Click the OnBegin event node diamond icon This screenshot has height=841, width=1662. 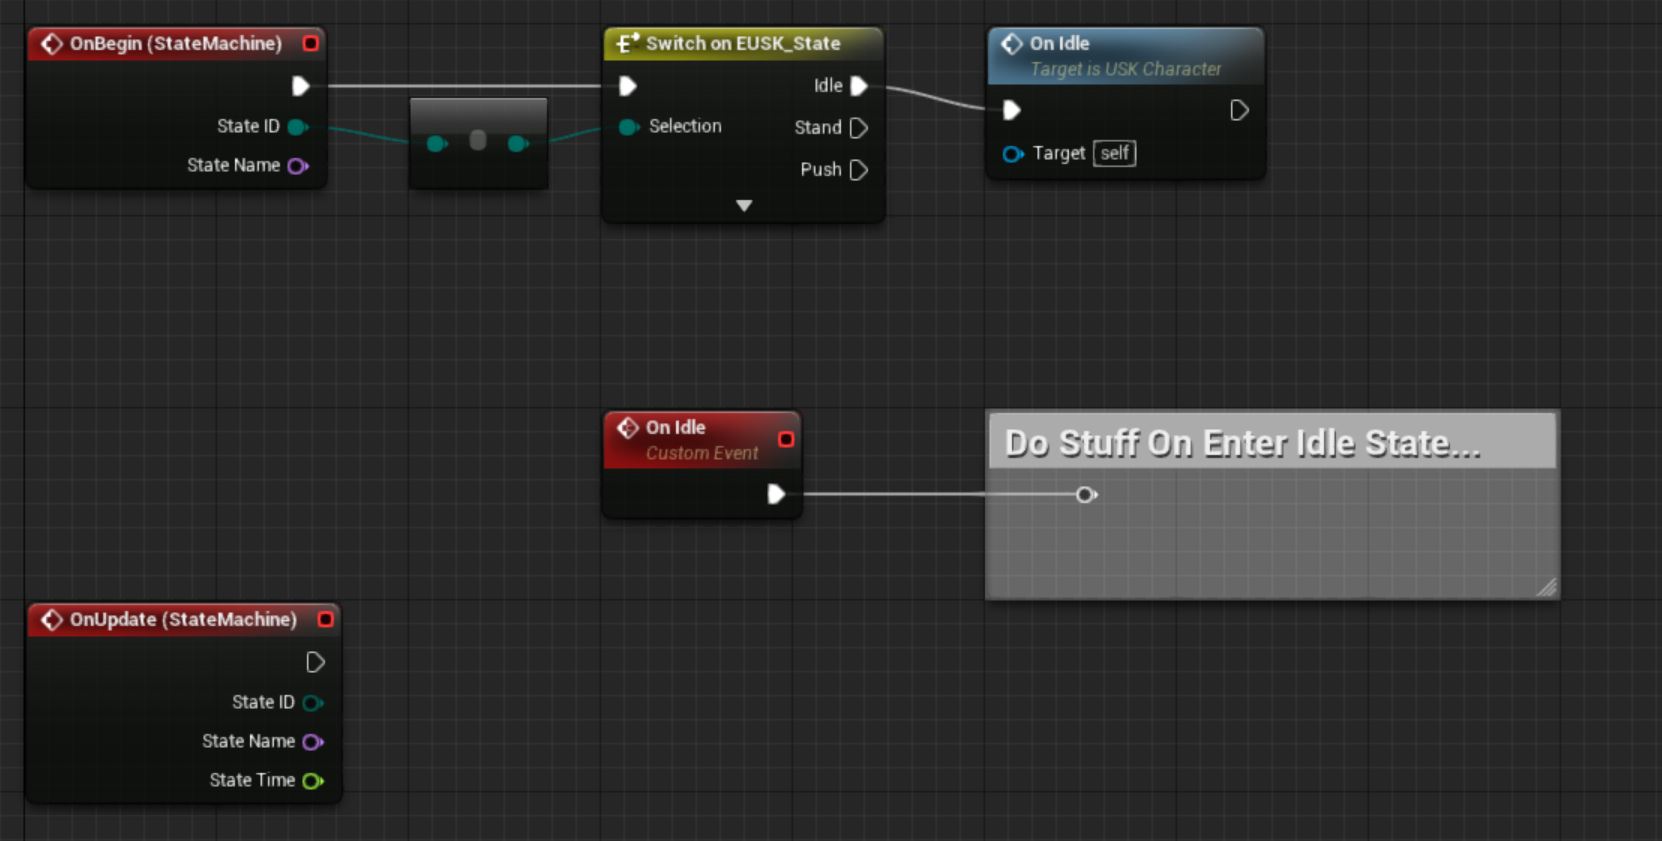point(51,44)
